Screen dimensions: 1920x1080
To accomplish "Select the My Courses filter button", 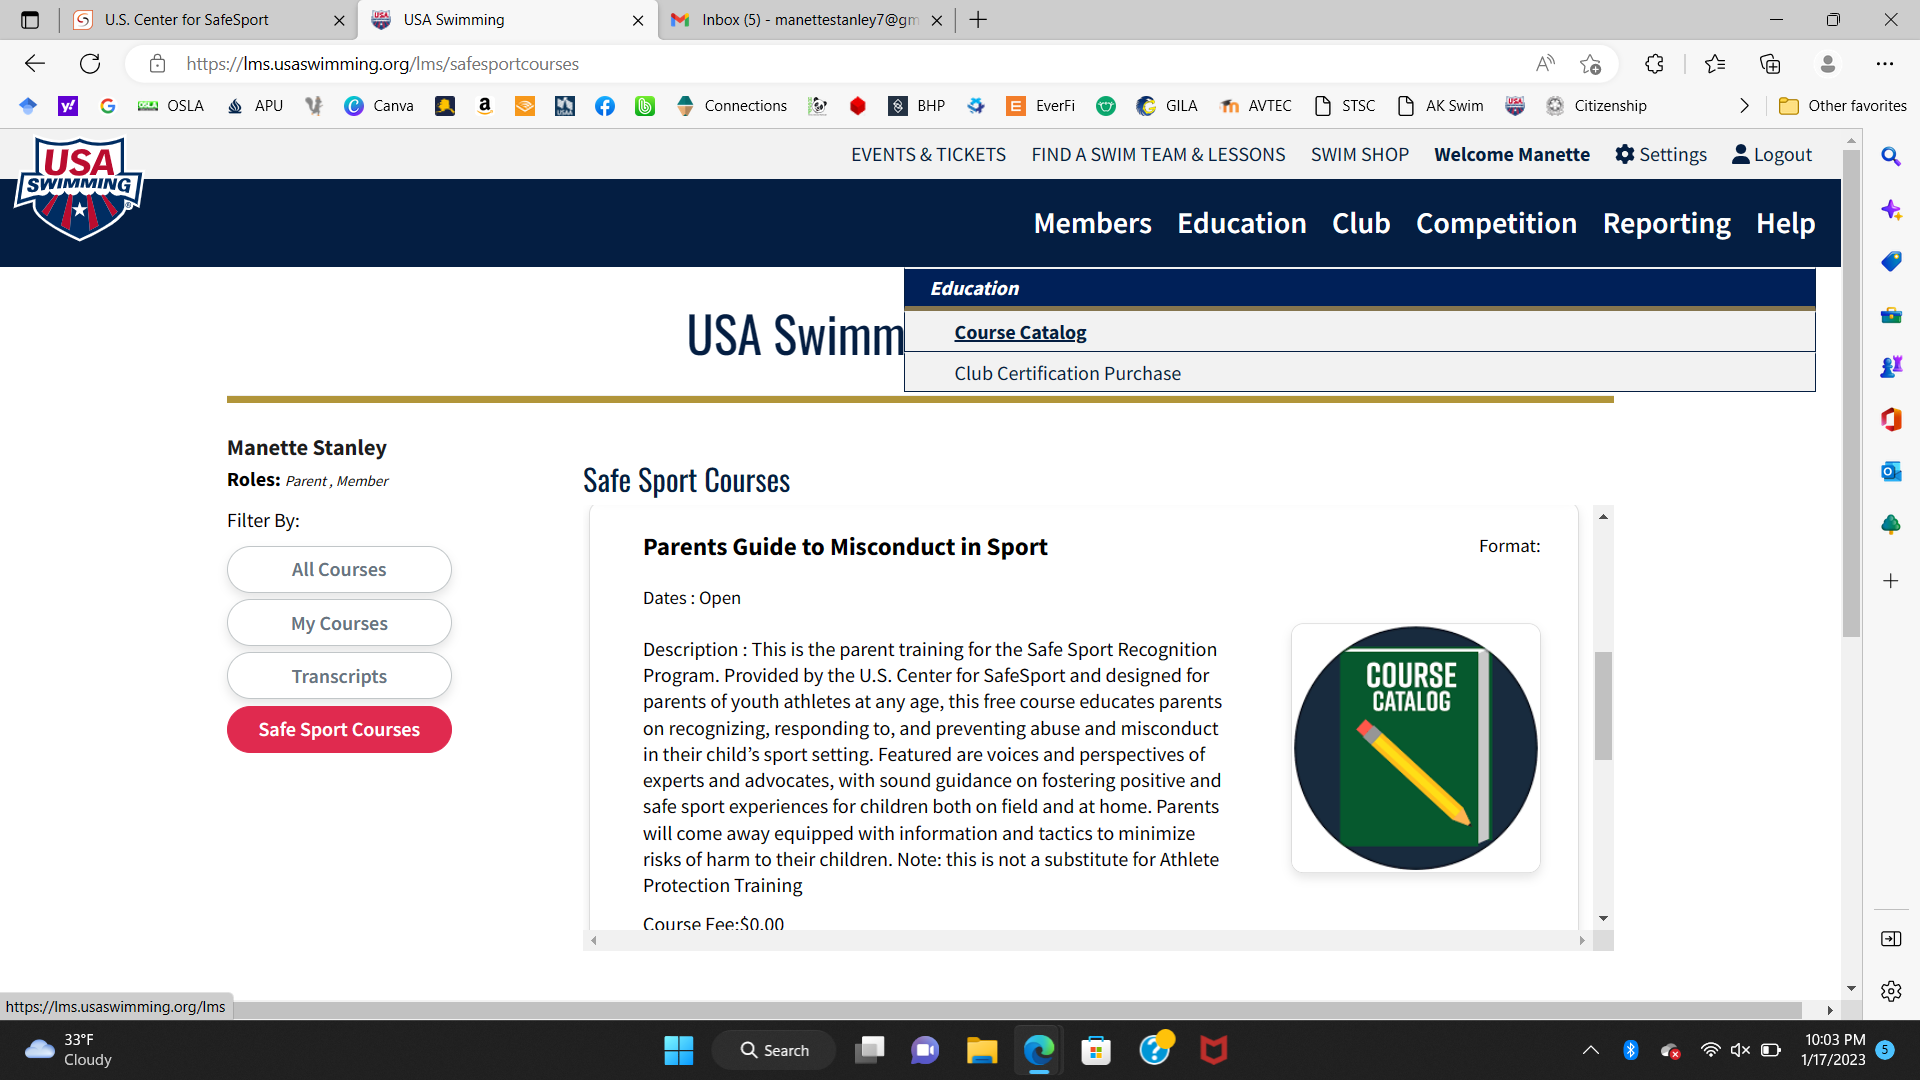I will point(339,623).
